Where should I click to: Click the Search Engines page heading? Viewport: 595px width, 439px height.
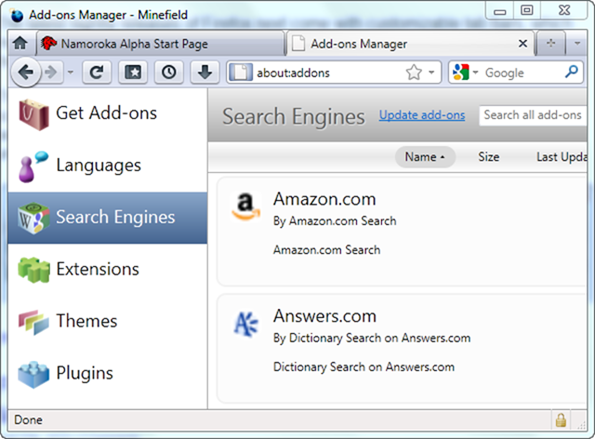[293, 116]
